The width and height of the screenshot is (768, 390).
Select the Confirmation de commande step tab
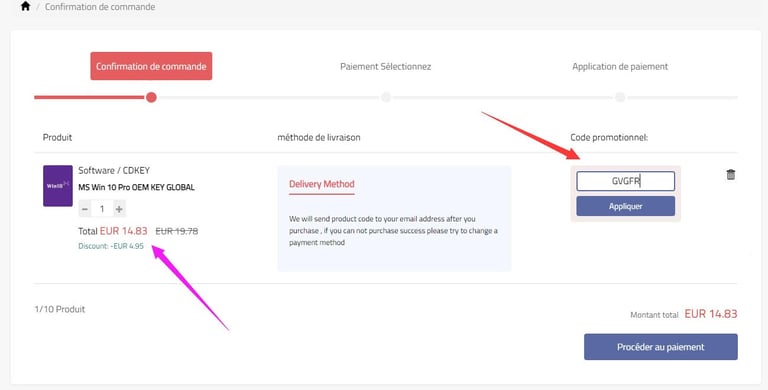coord(151,66)
